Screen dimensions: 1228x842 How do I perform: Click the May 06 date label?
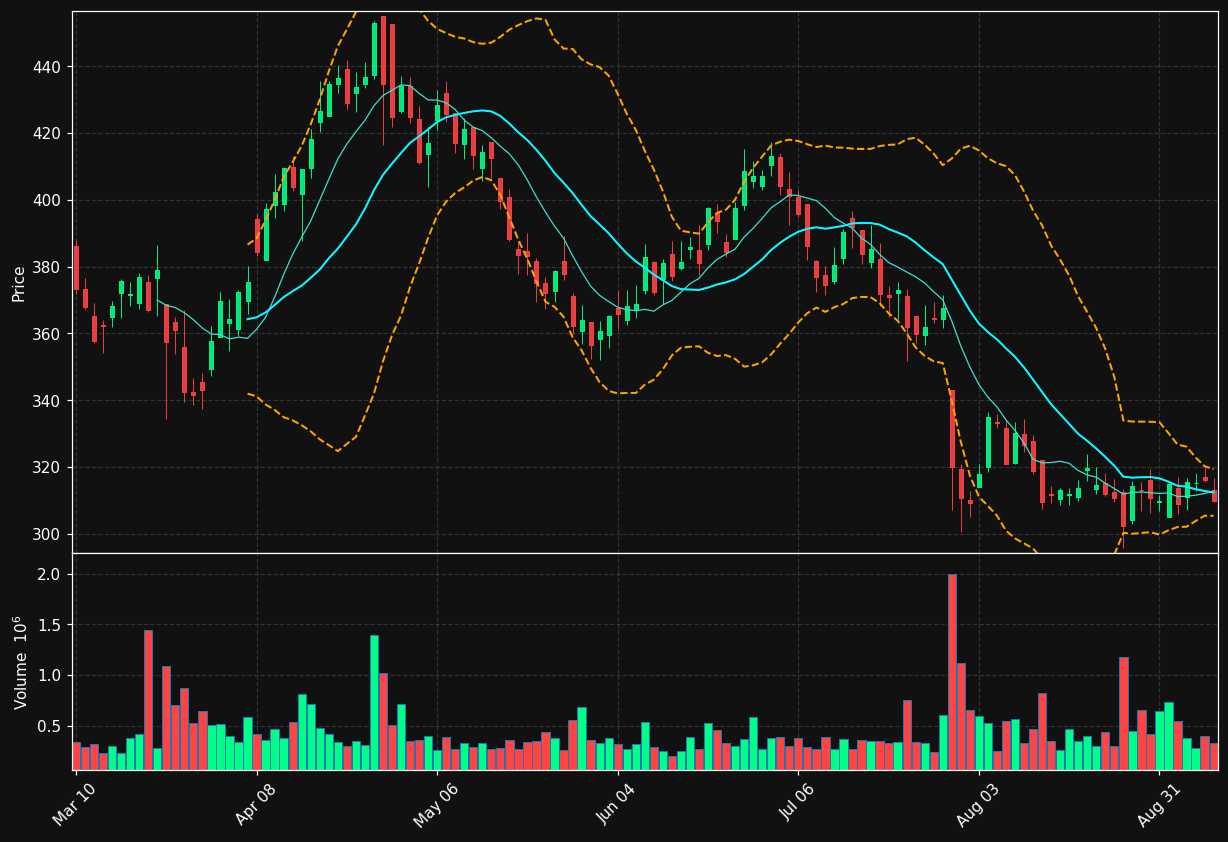436,805
